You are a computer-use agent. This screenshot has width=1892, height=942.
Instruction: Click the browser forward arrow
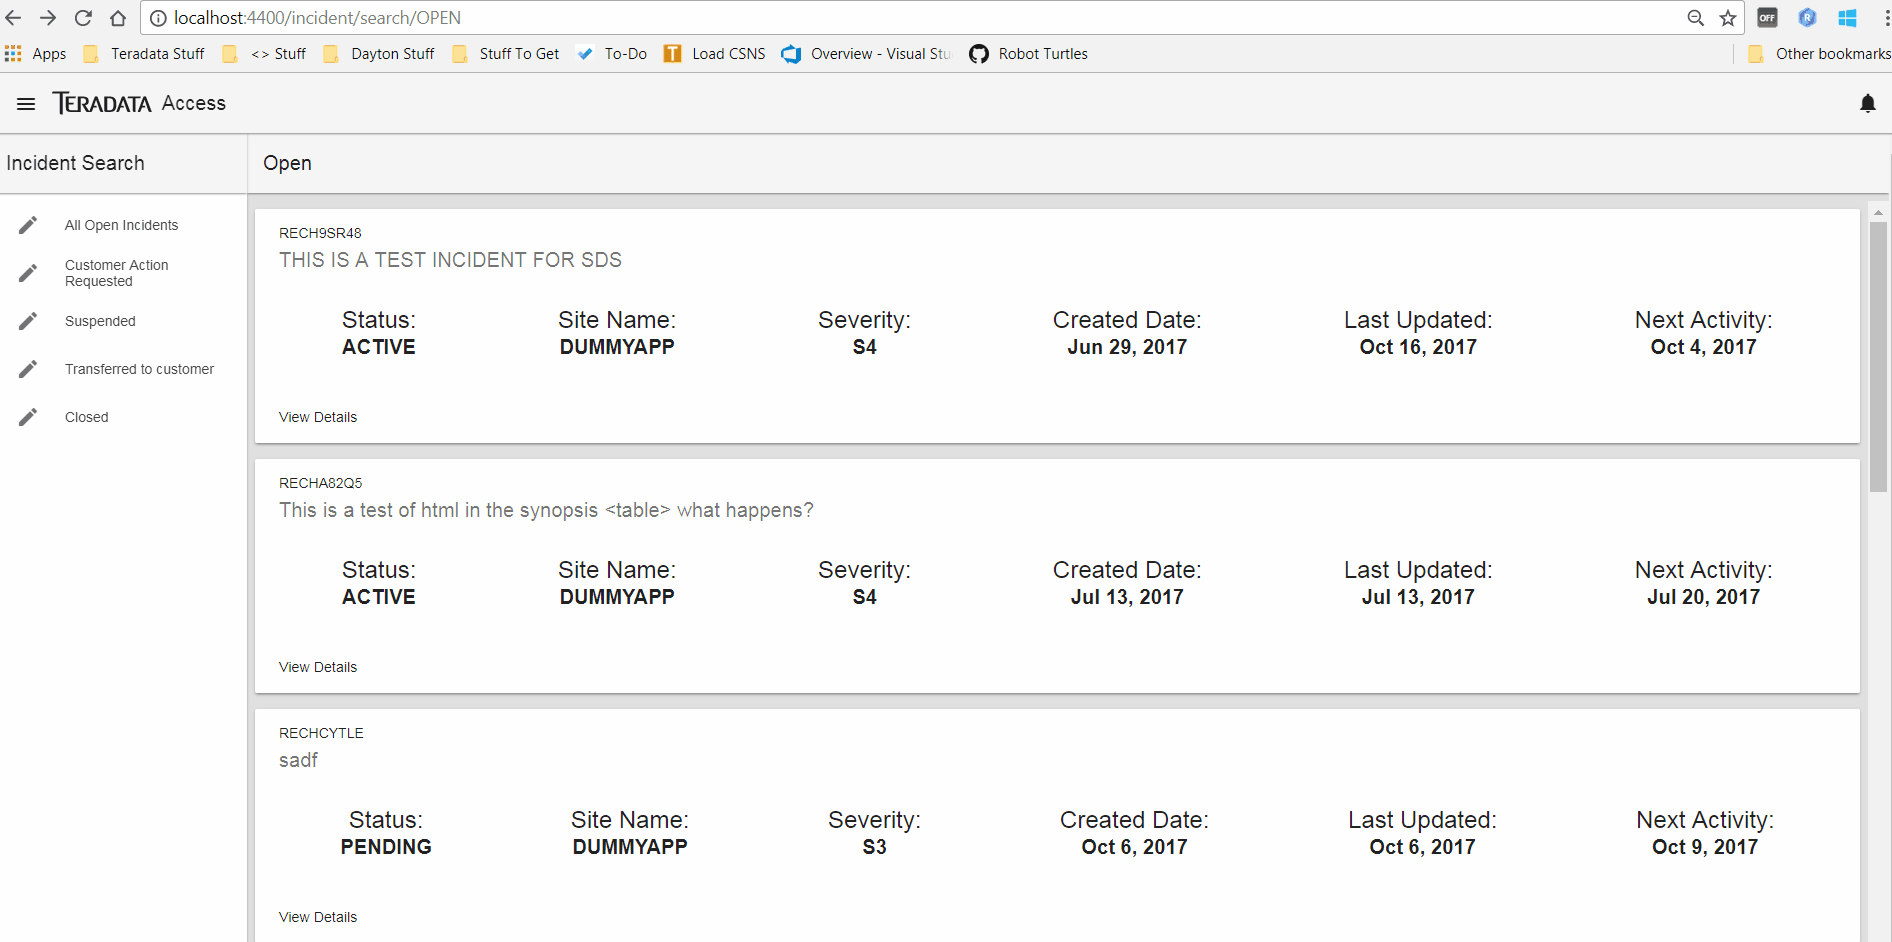point(48,18)
